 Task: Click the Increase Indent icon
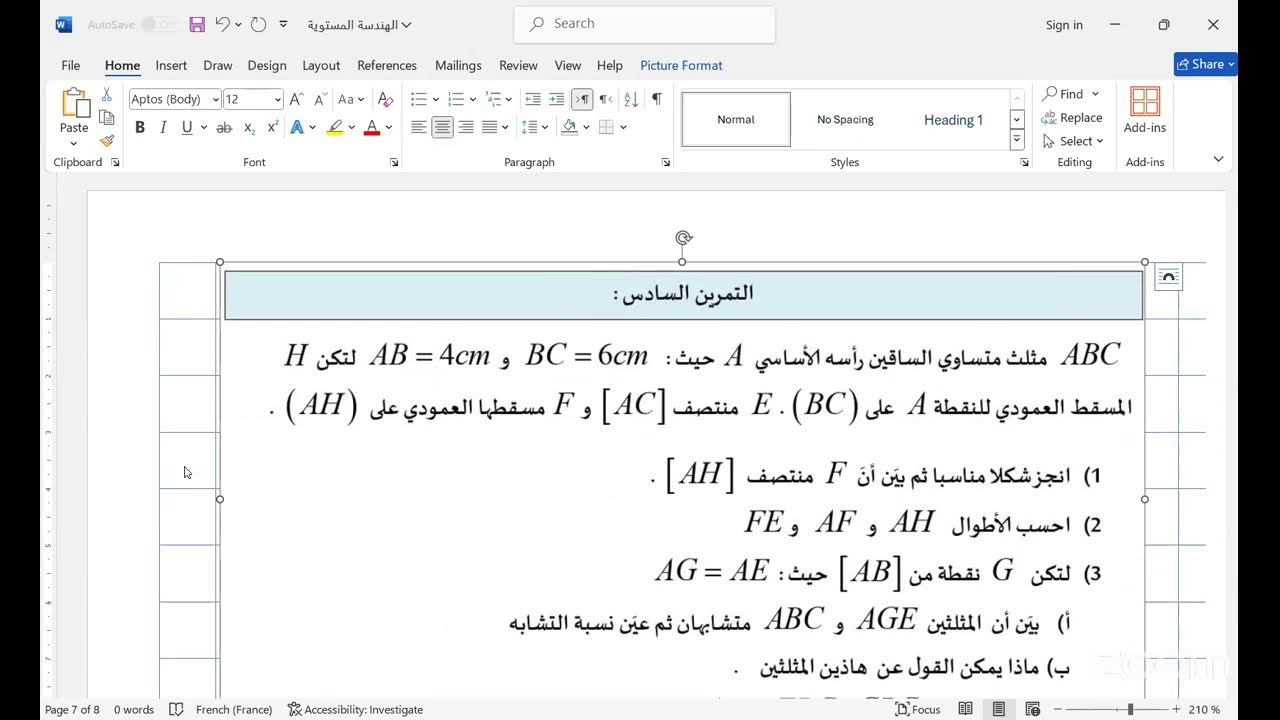point(557,99)
